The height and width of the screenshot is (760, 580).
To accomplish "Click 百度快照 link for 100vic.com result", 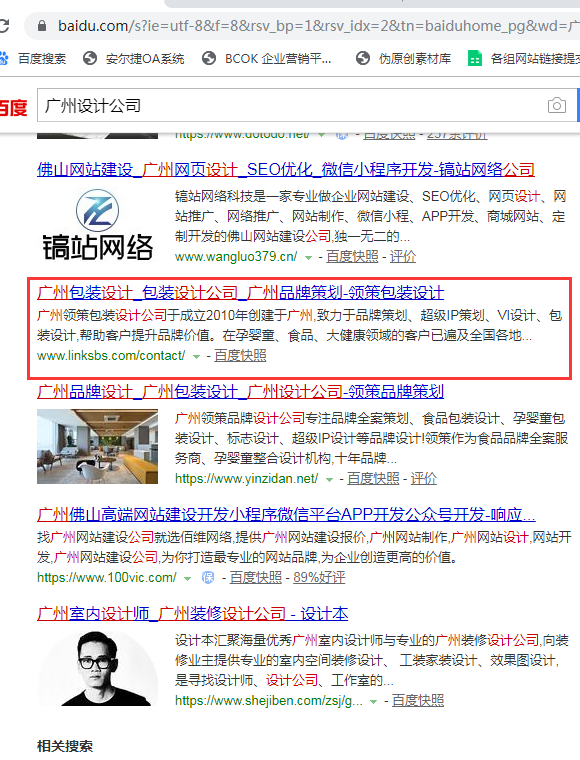I will [255, 577].
